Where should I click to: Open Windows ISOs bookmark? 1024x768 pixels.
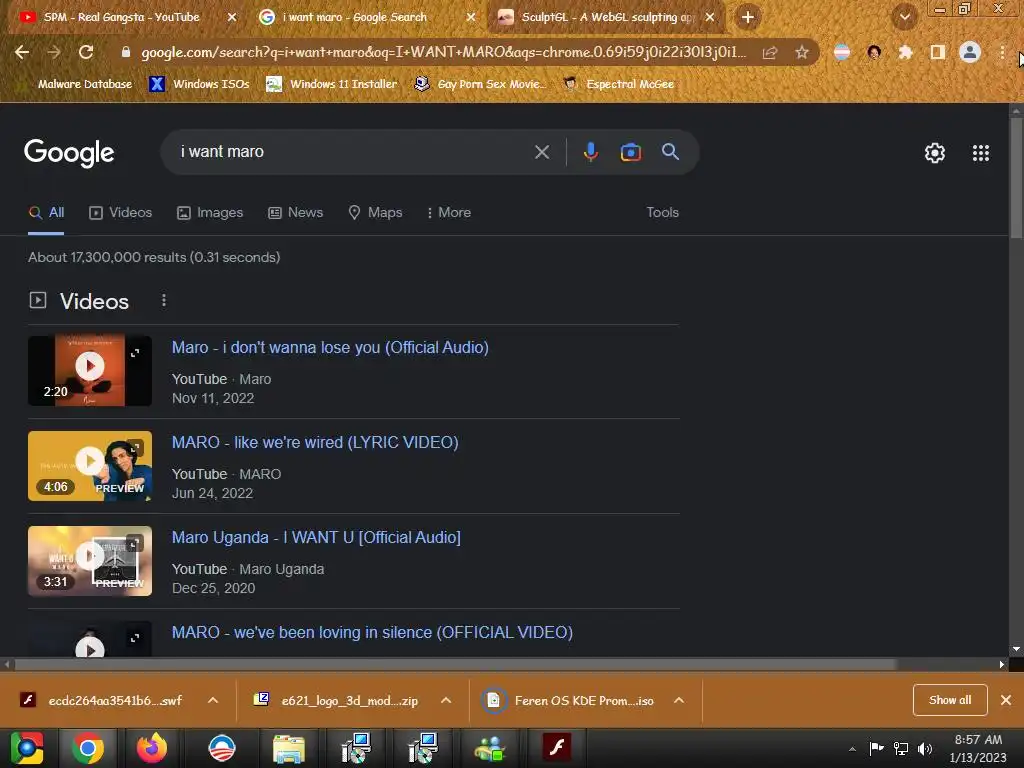[x=199, y=84]
